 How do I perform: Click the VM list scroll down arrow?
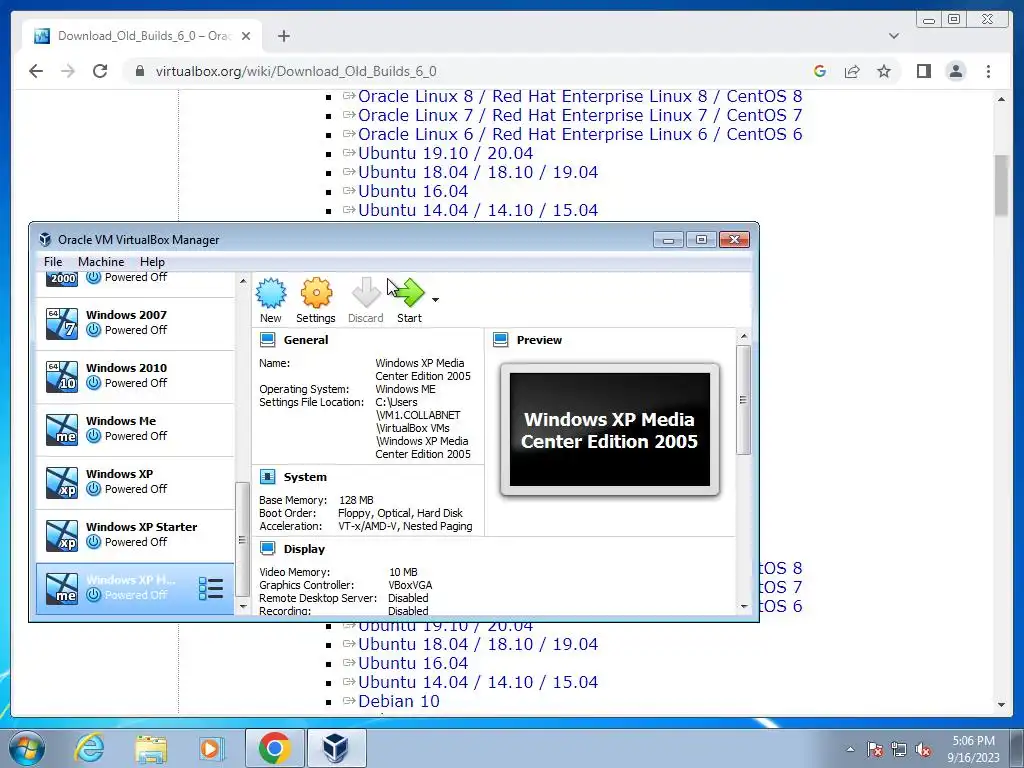pyautogui.click(x=243, y=607)
